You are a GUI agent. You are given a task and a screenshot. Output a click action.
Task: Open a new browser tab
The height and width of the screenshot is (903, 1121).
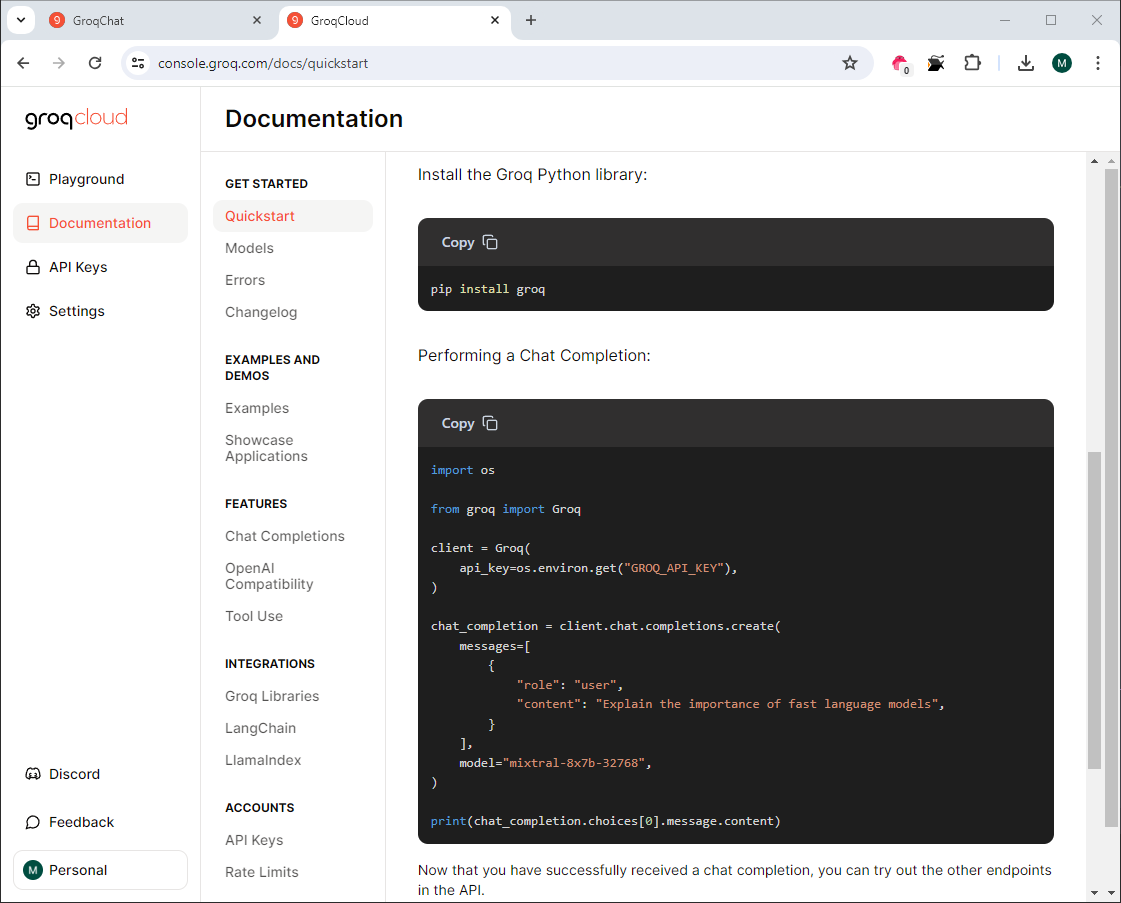530,20
